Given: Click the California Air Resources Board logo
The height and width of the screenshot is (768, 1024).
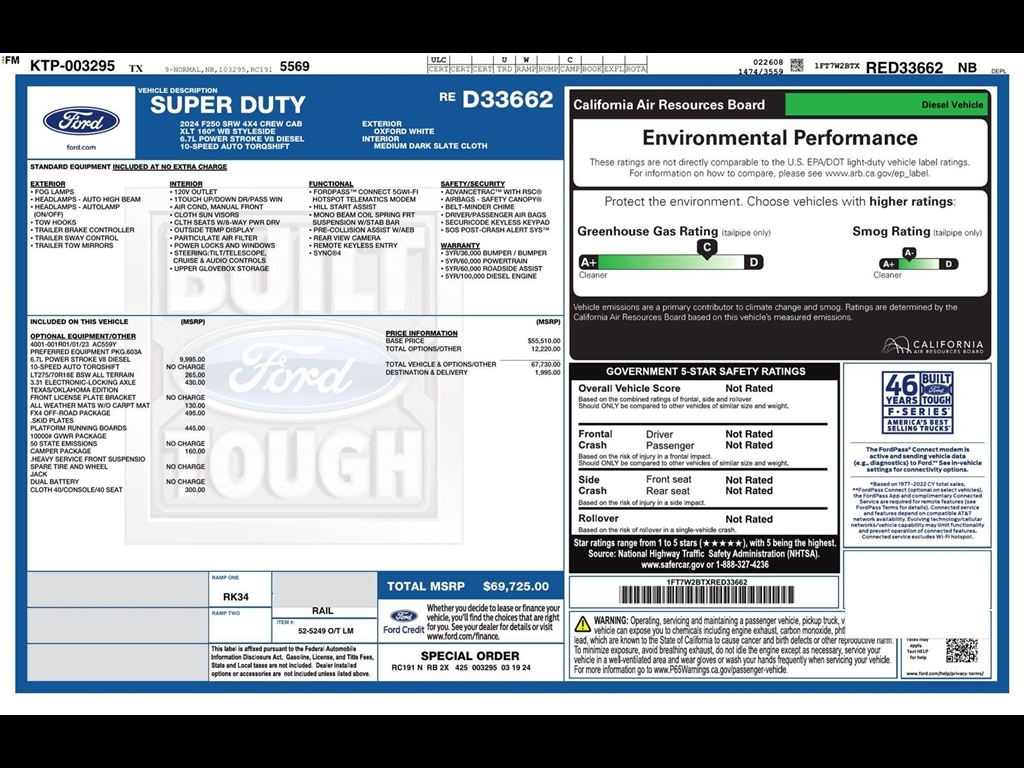Looking at the screenshot, I should (933, 345).
